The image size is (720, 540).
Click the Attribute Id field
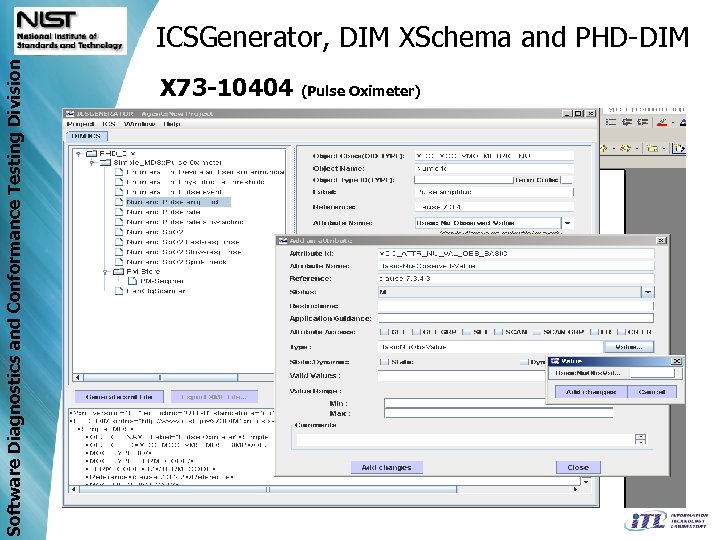[516, 253]
